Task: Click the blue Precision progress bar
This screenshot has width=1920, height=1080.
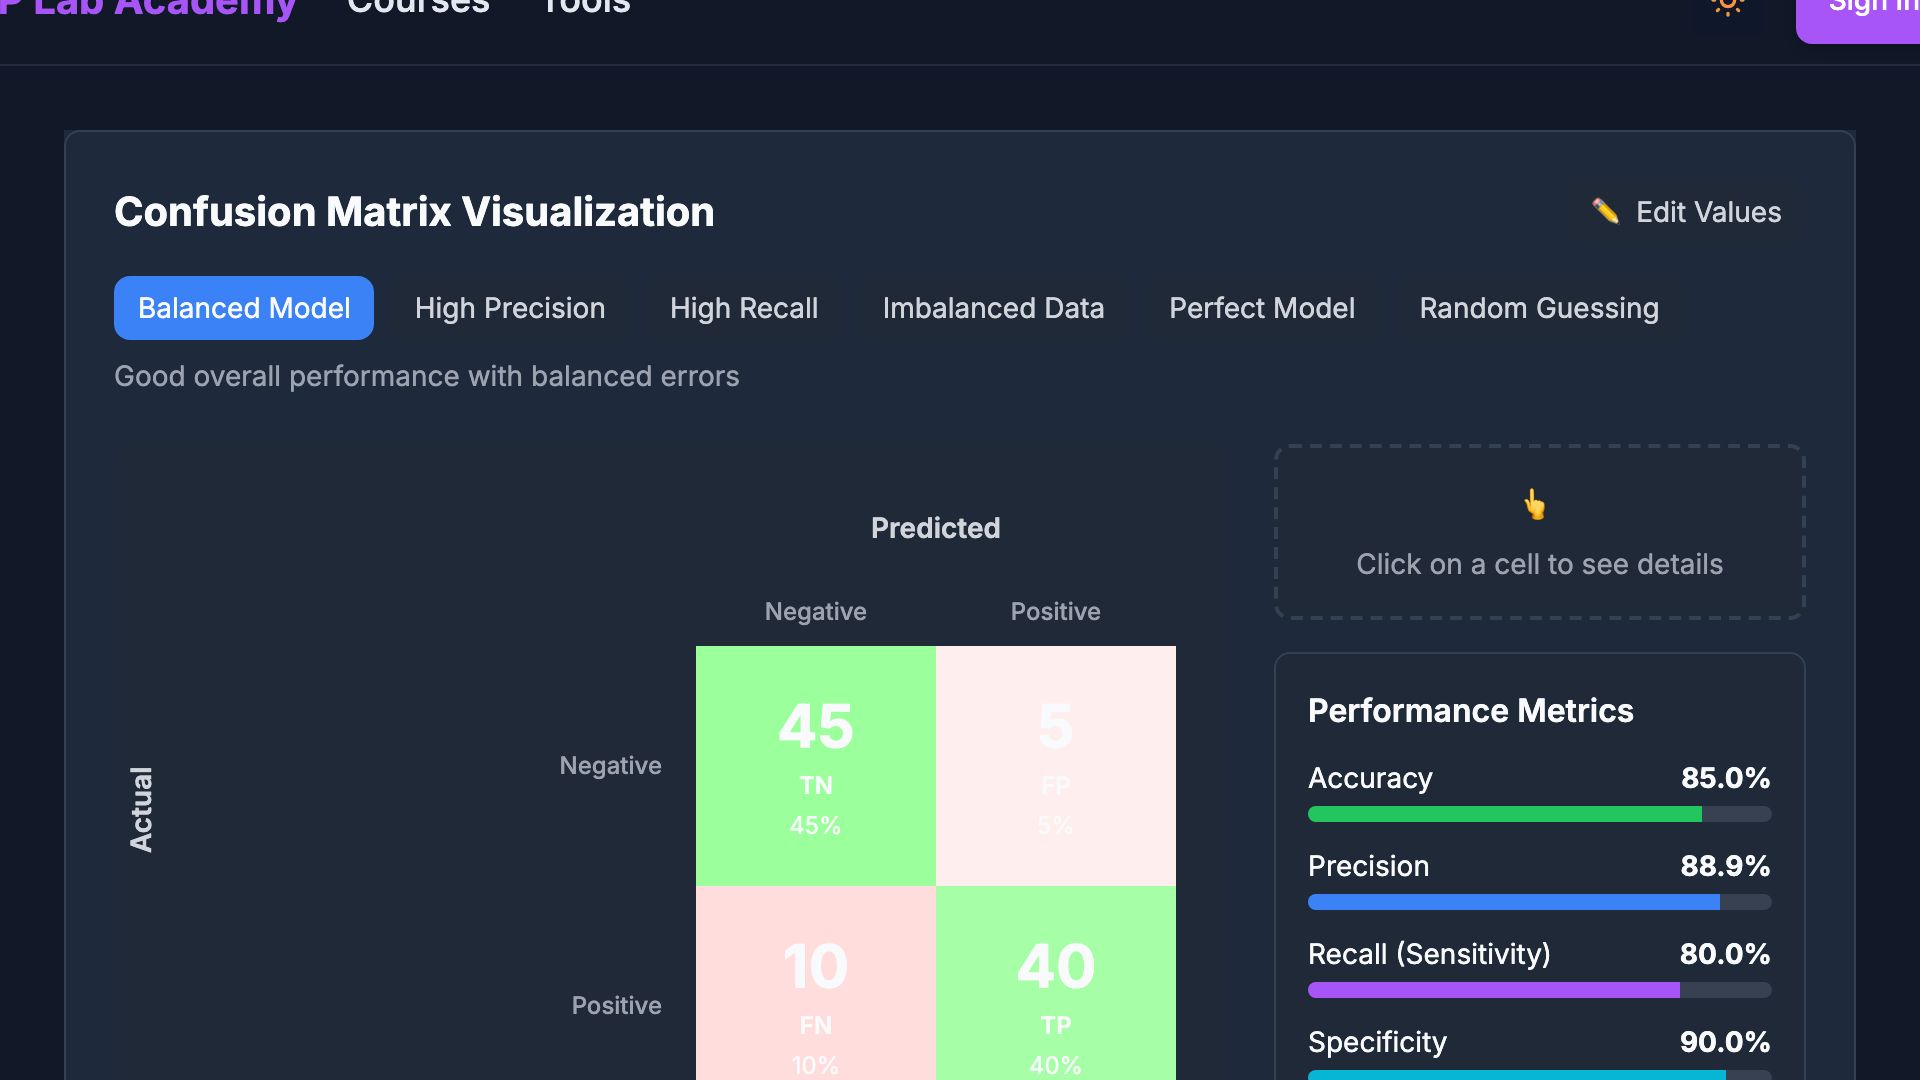Action: coord(1540,902)
